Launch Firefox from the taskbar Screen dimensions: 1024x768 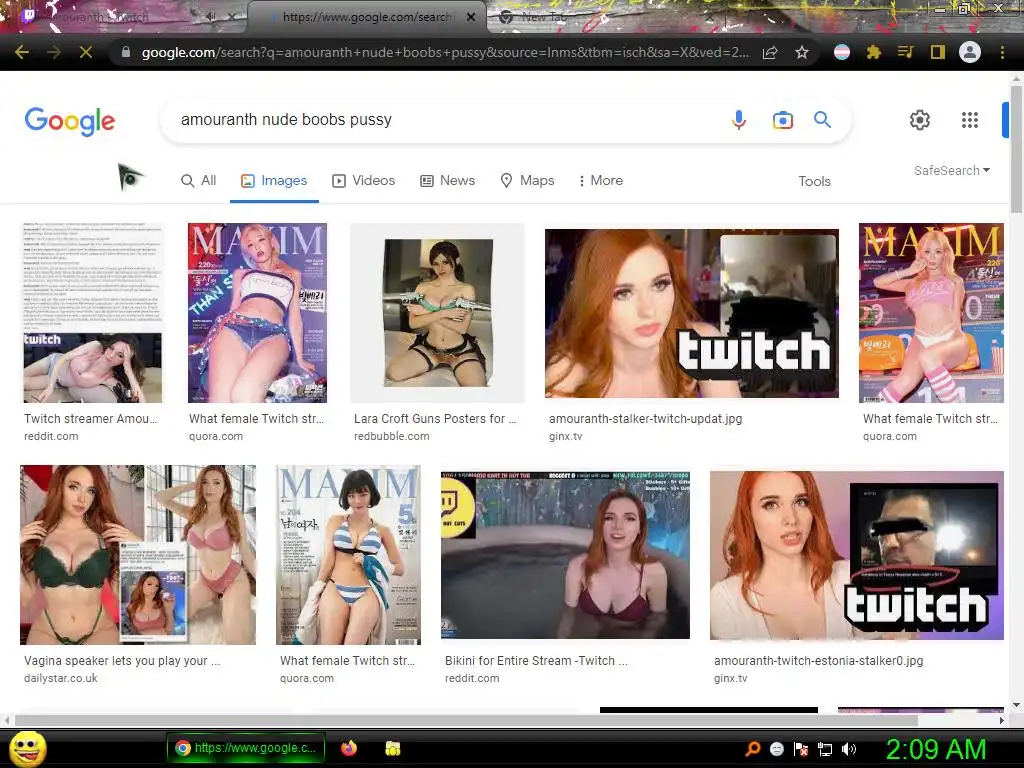tap(349, 748)
